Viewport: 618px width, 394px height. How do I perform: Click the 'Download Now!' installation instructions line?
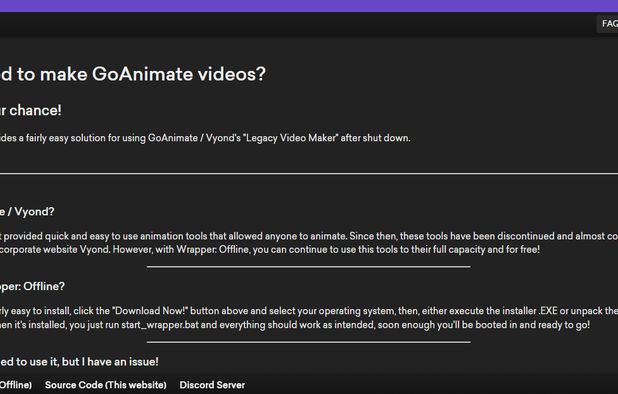(309, 311)
